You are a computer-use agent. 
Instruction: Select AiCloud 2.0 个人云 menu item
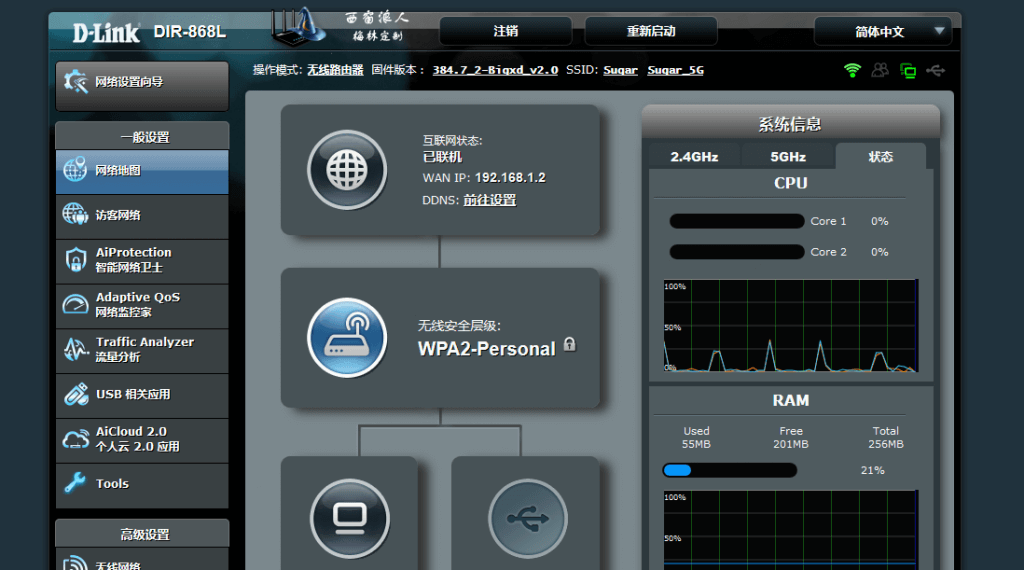(x=142, y=439)
